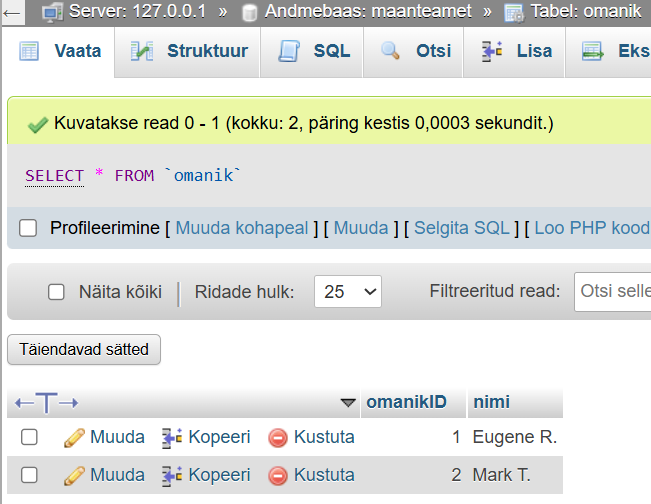651x504 pixels.
Task: Toggle the full texts arrows in table header
Action: 46,403
